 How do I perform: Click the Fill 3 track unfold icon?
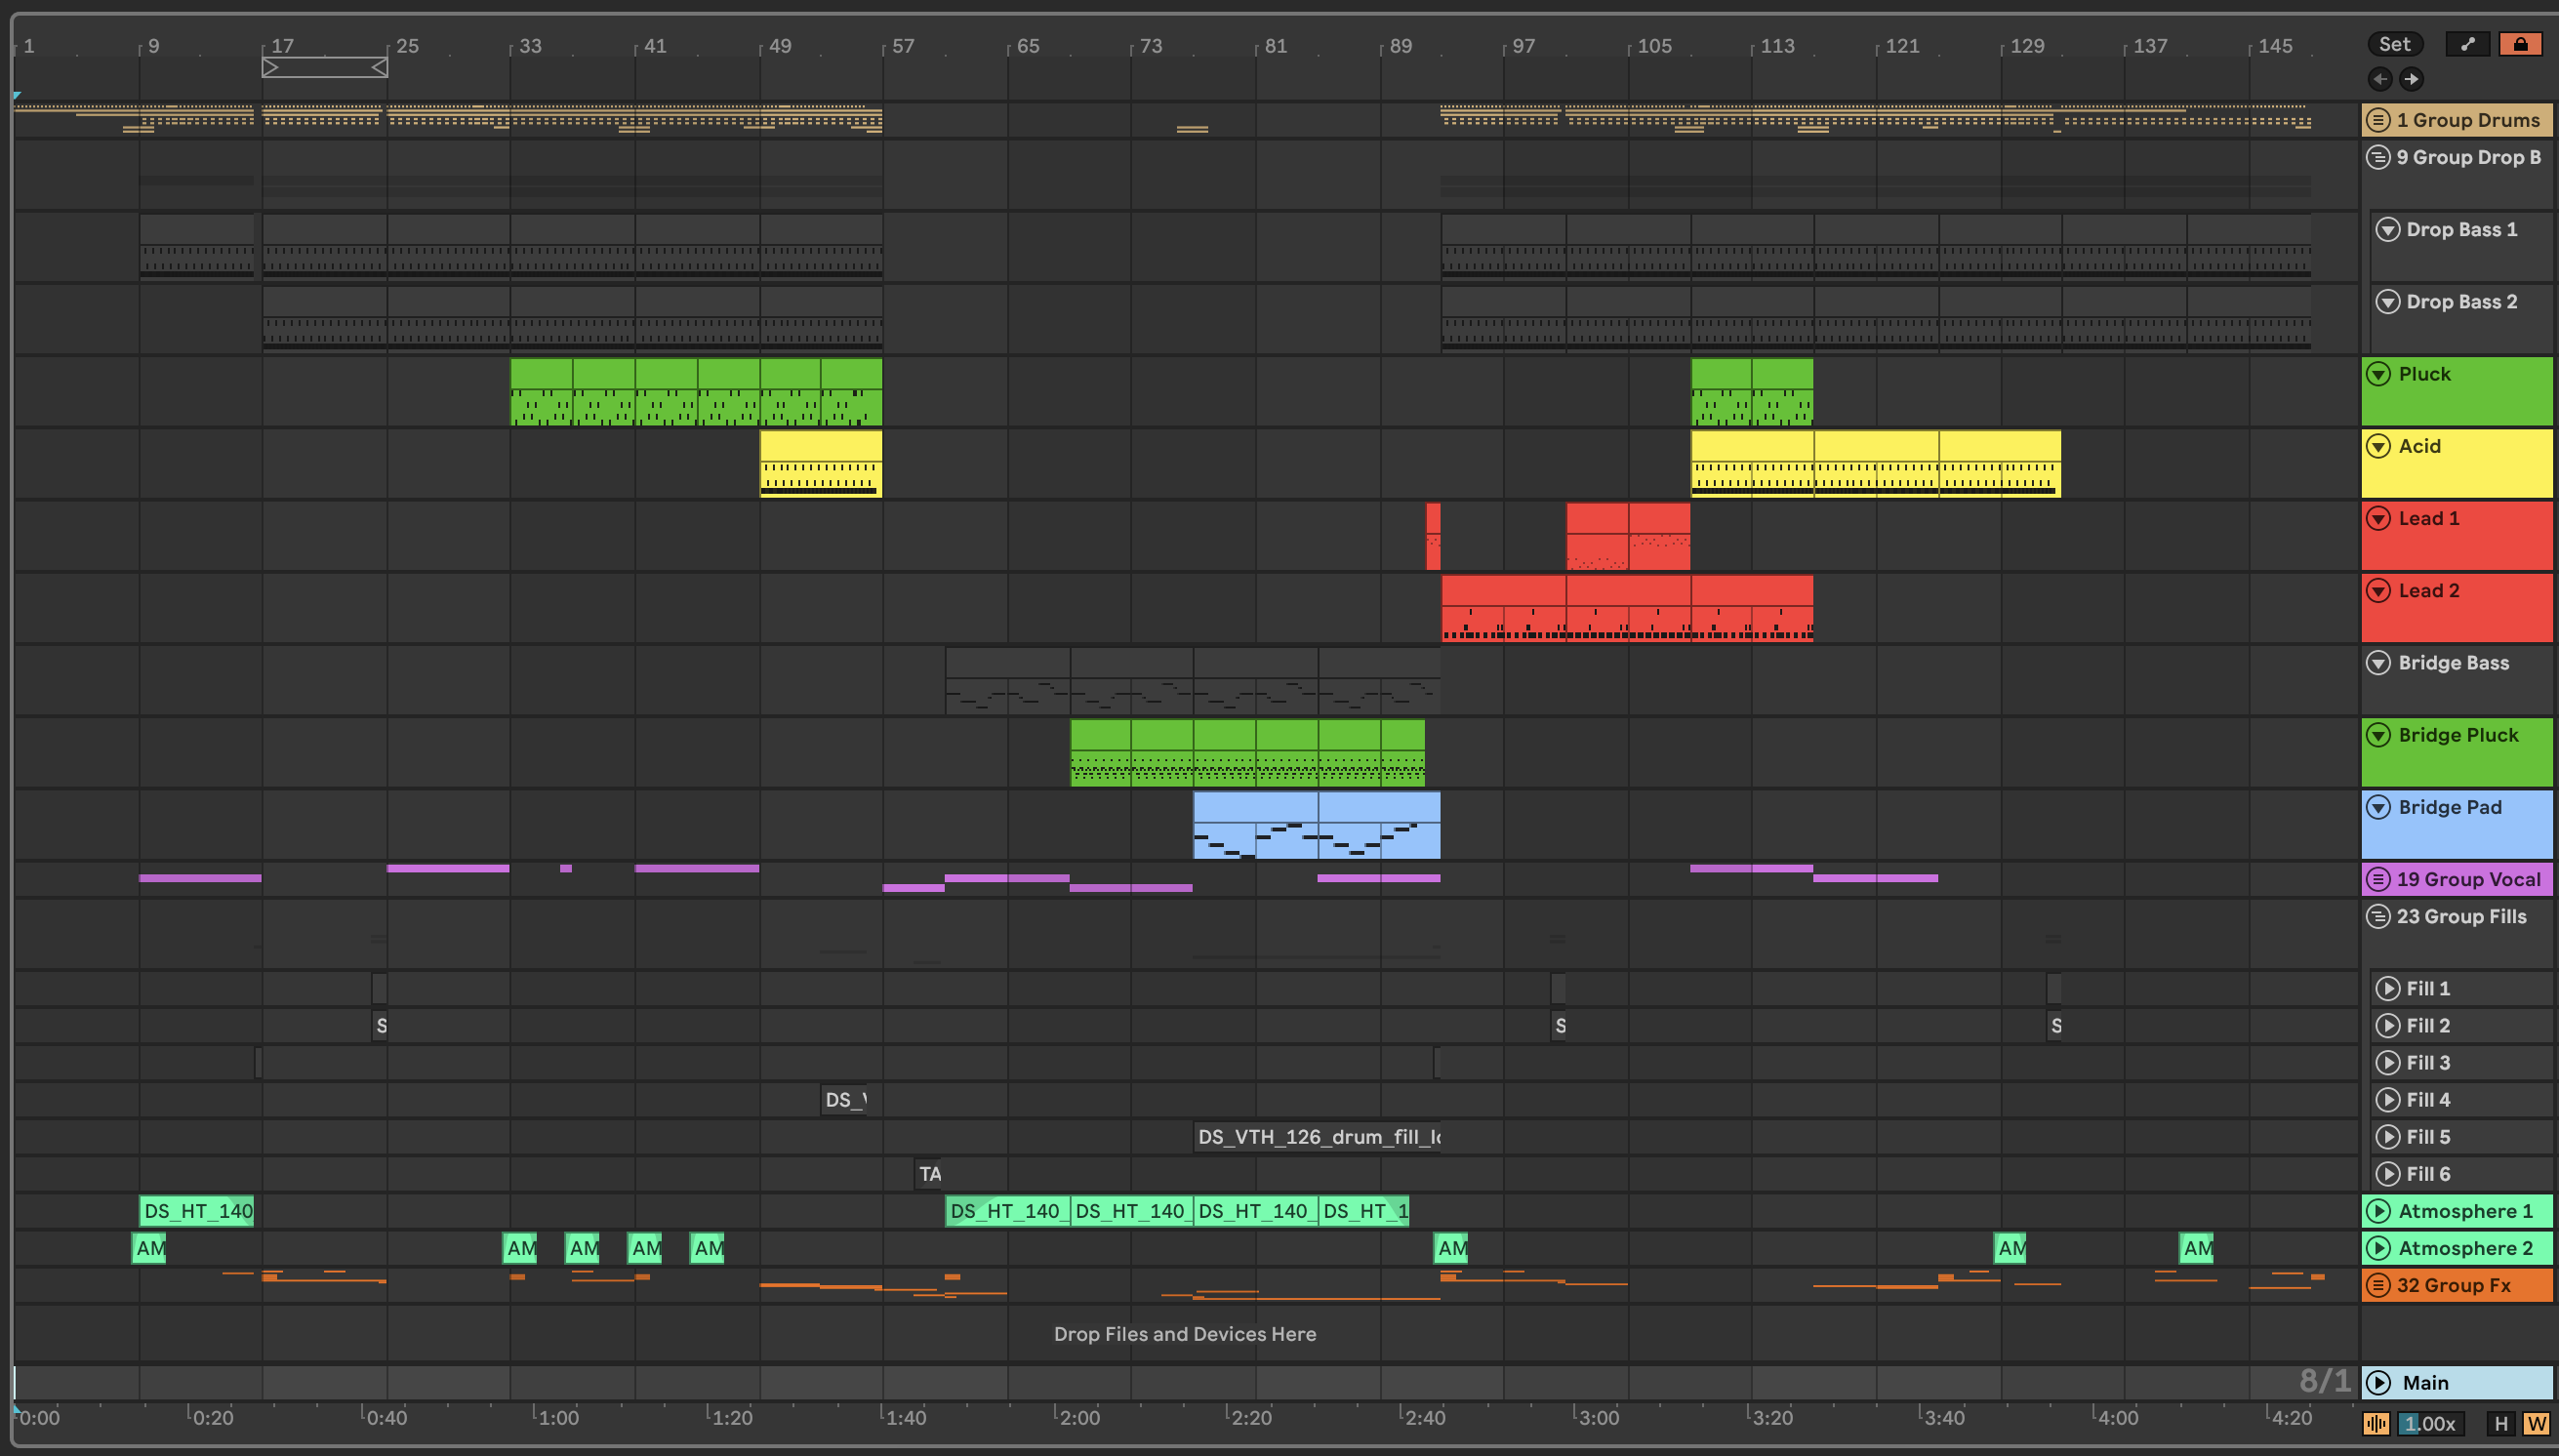pyautogui.click(x=2387, y=1062)
